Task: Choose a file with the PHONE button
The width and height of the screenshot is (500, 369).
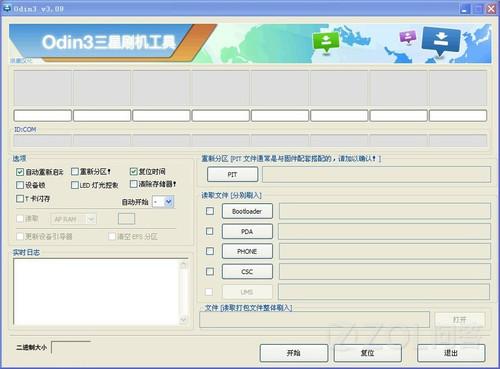Action: [247, 251]
